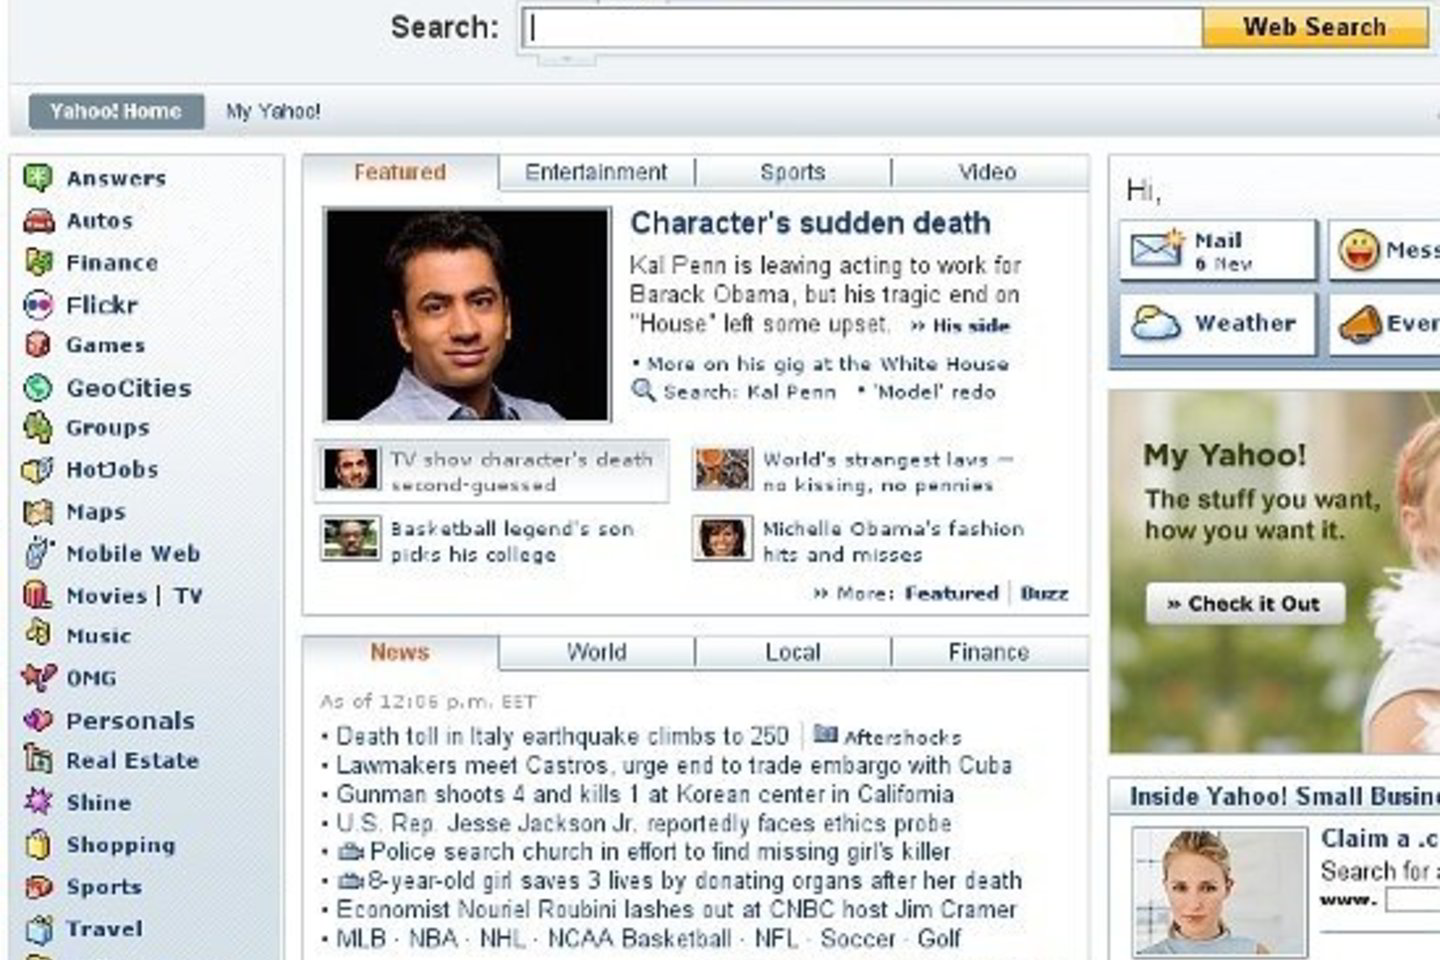Screen dimensions: 1440x960
Task: Open the Games icon
Action: [x=38, y=345]
